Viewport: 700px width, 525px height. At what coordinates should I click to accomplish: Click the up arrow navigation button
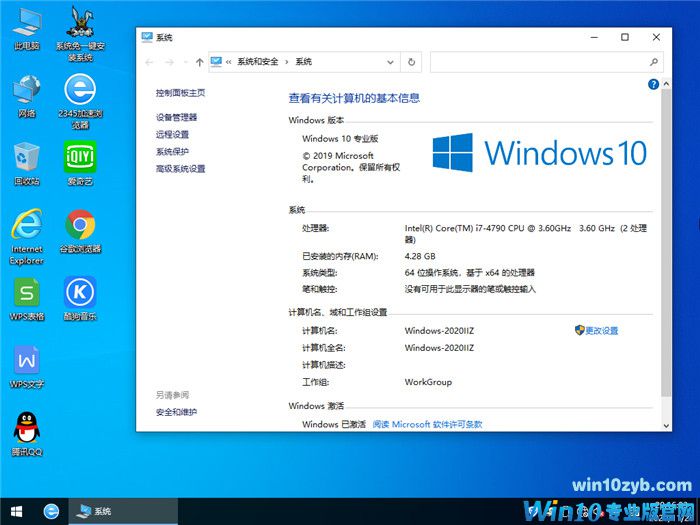[x=200, y=62]
